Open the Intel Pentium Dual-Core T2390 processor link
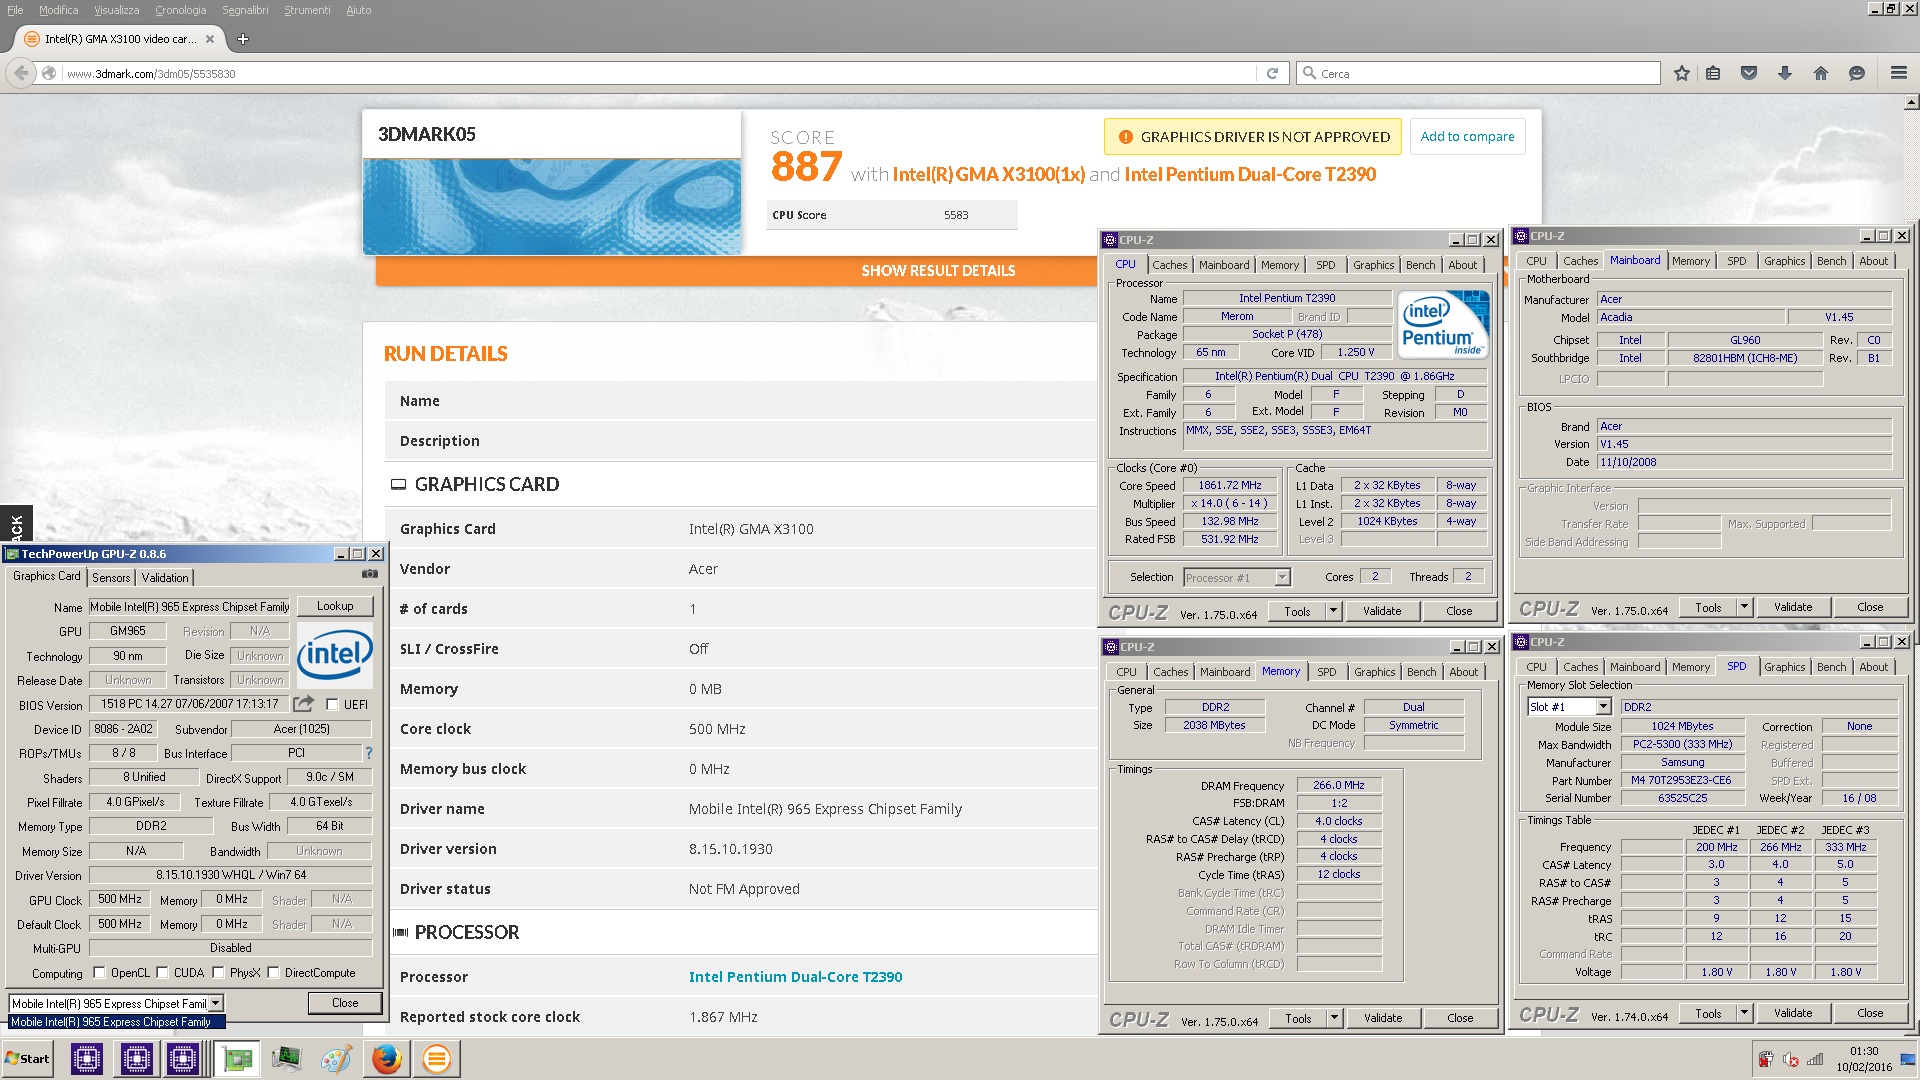The image size is (1920, 1080). click(795, 977)
